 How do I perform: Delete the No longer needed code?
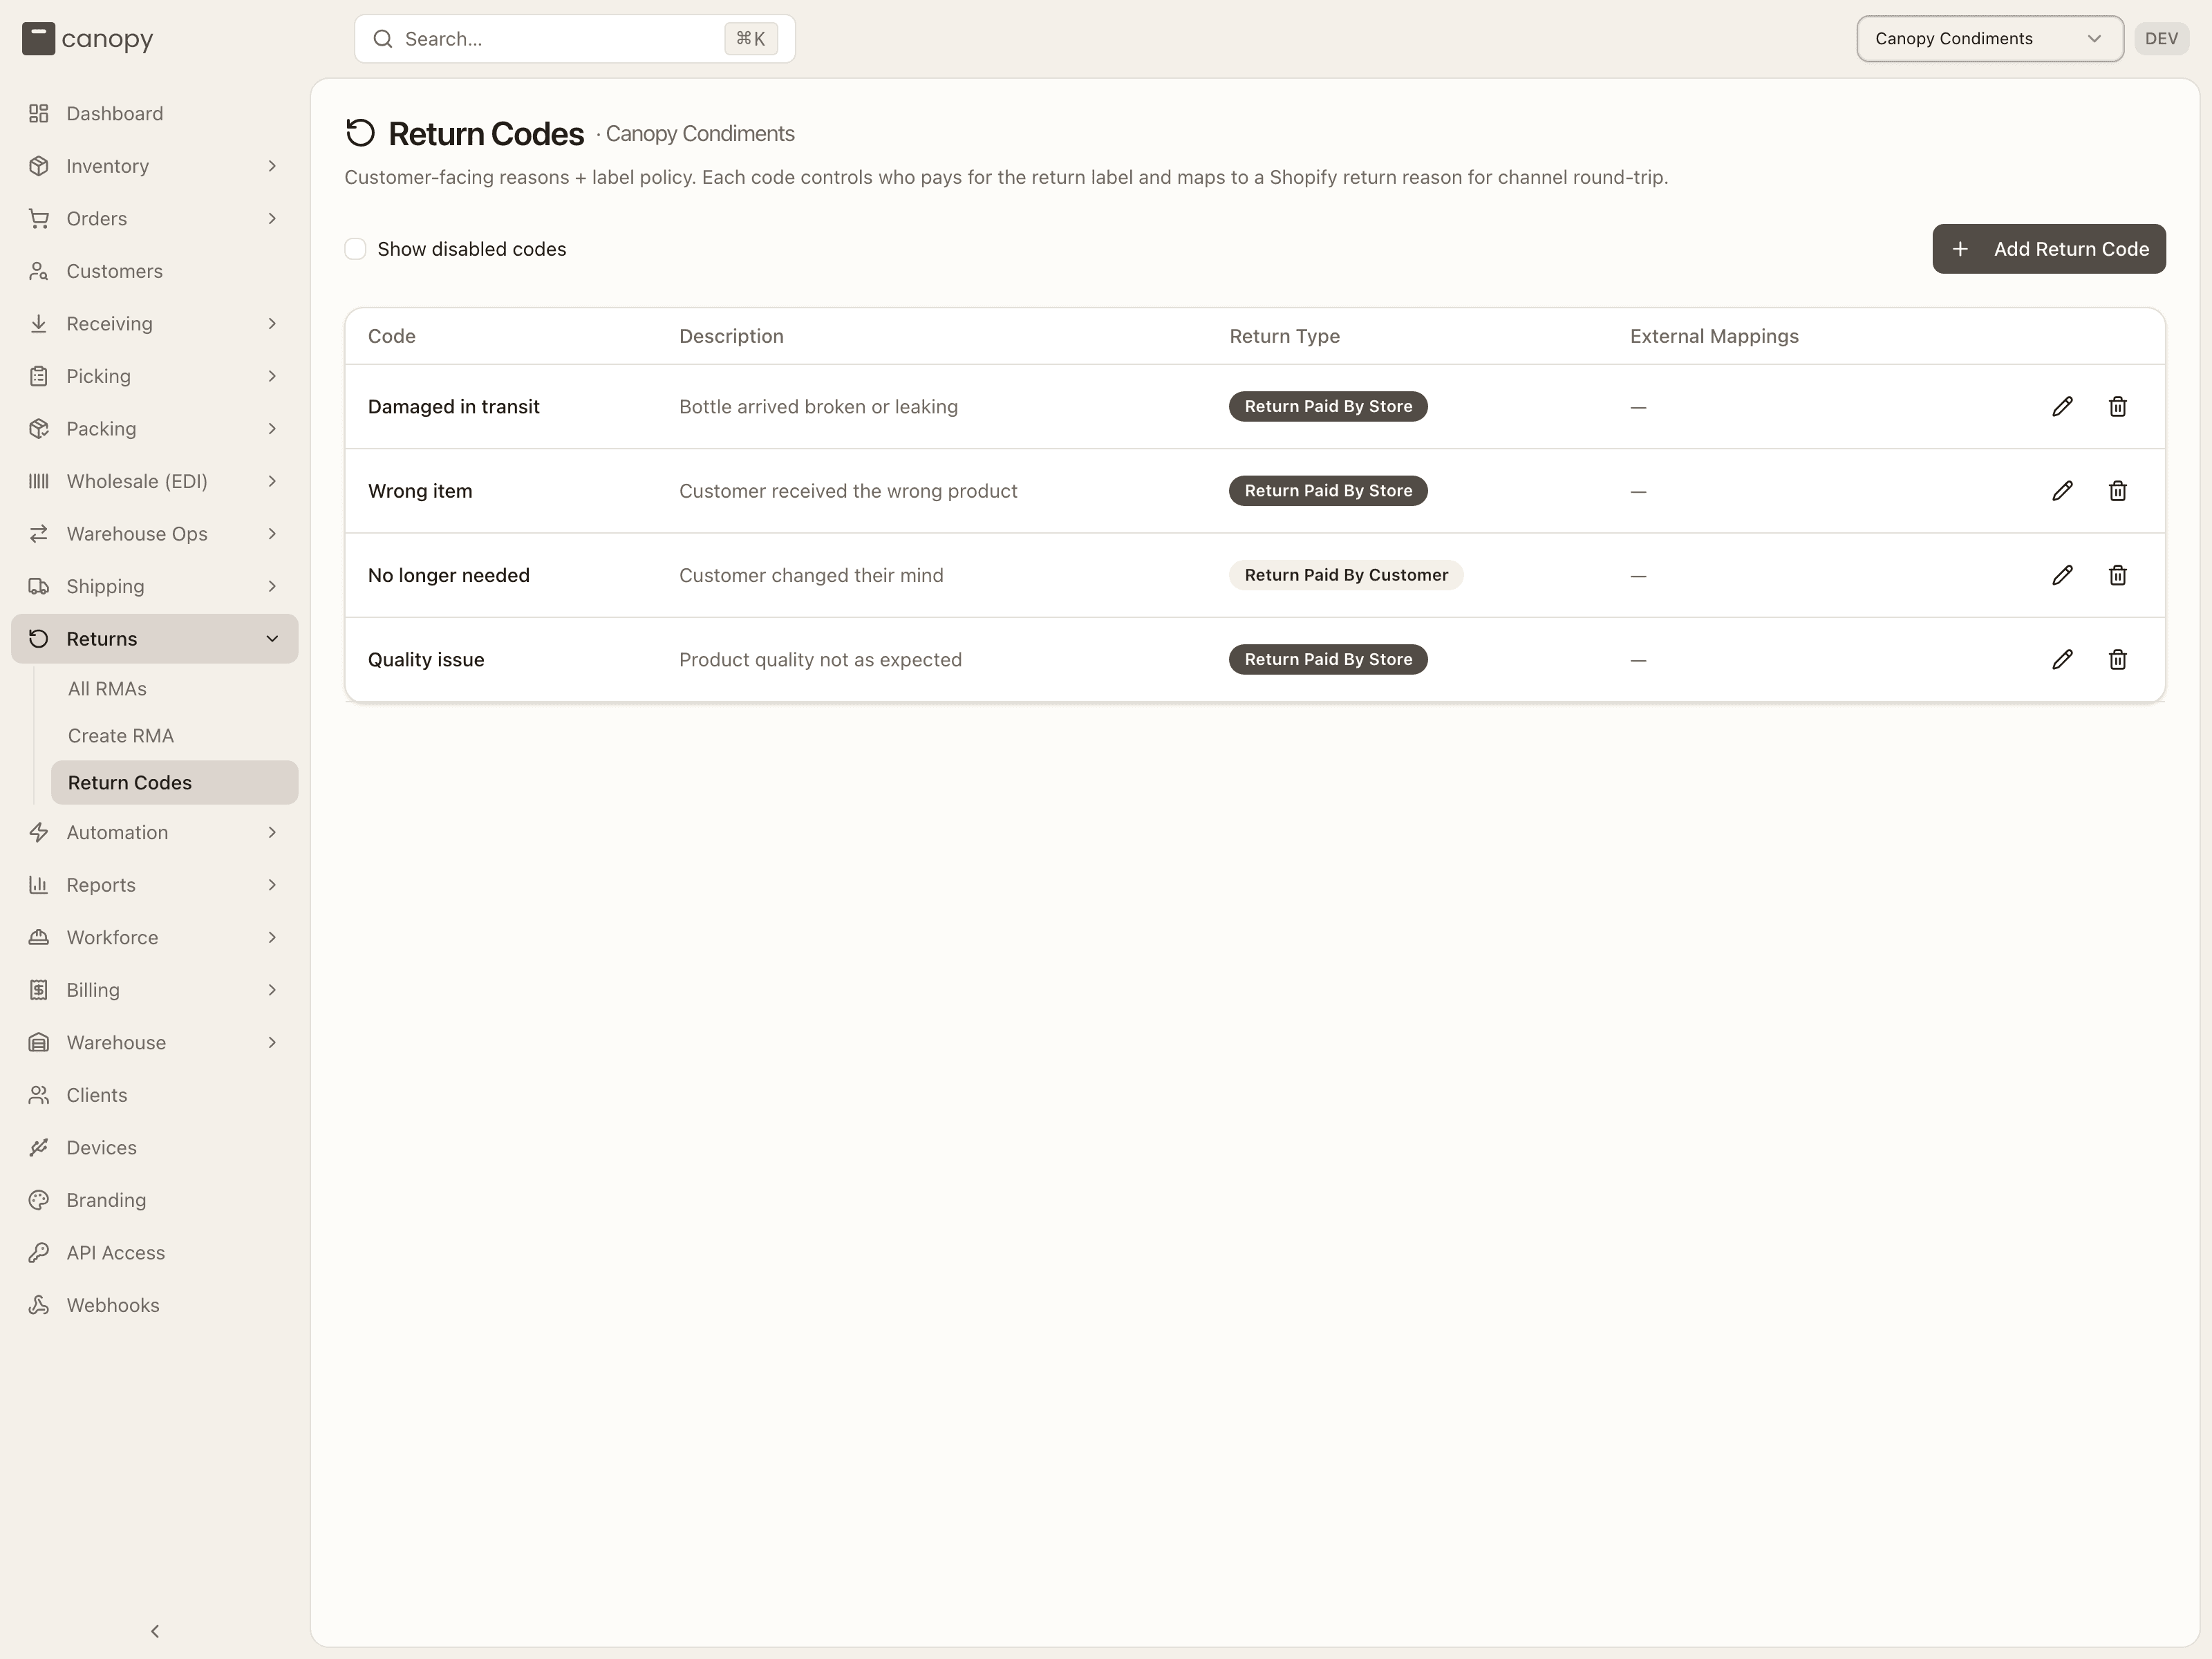pyautogui.click(x=2117, y=575)
